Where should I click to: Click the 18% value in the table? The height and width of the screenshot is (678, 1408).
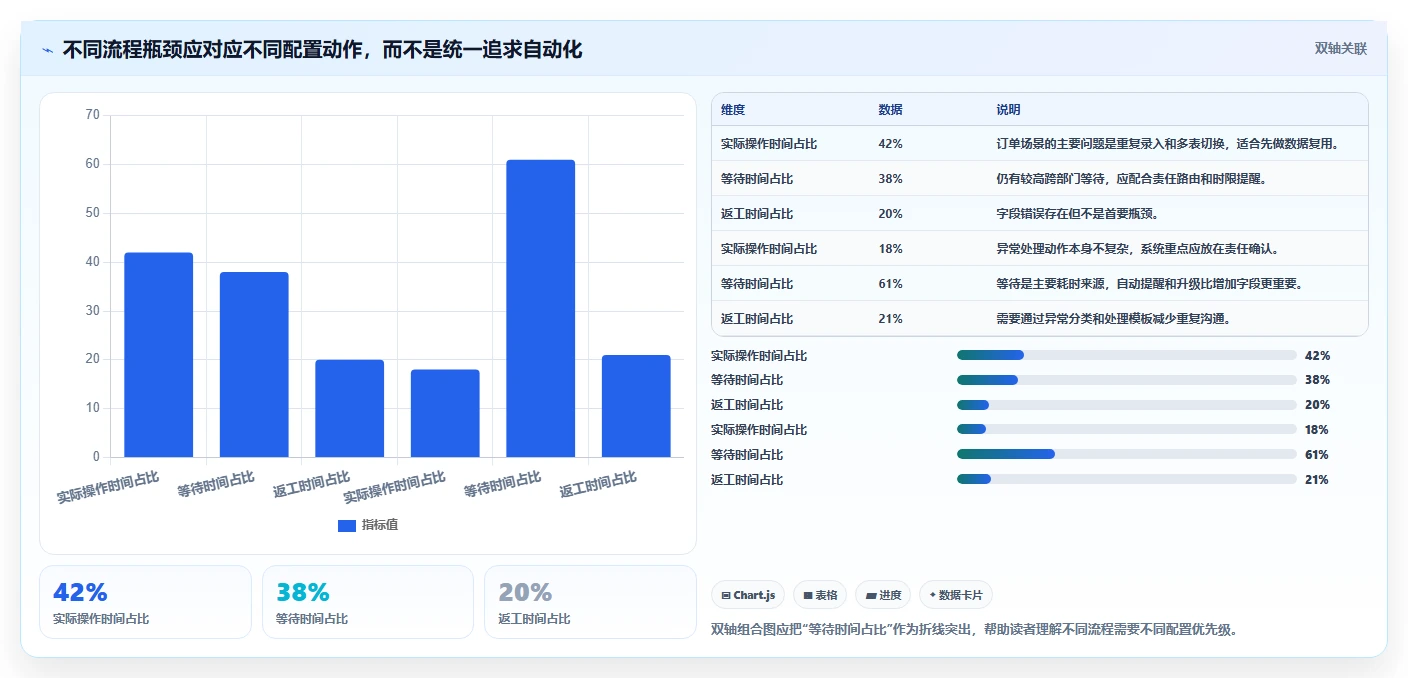click(x=890, y=249)
